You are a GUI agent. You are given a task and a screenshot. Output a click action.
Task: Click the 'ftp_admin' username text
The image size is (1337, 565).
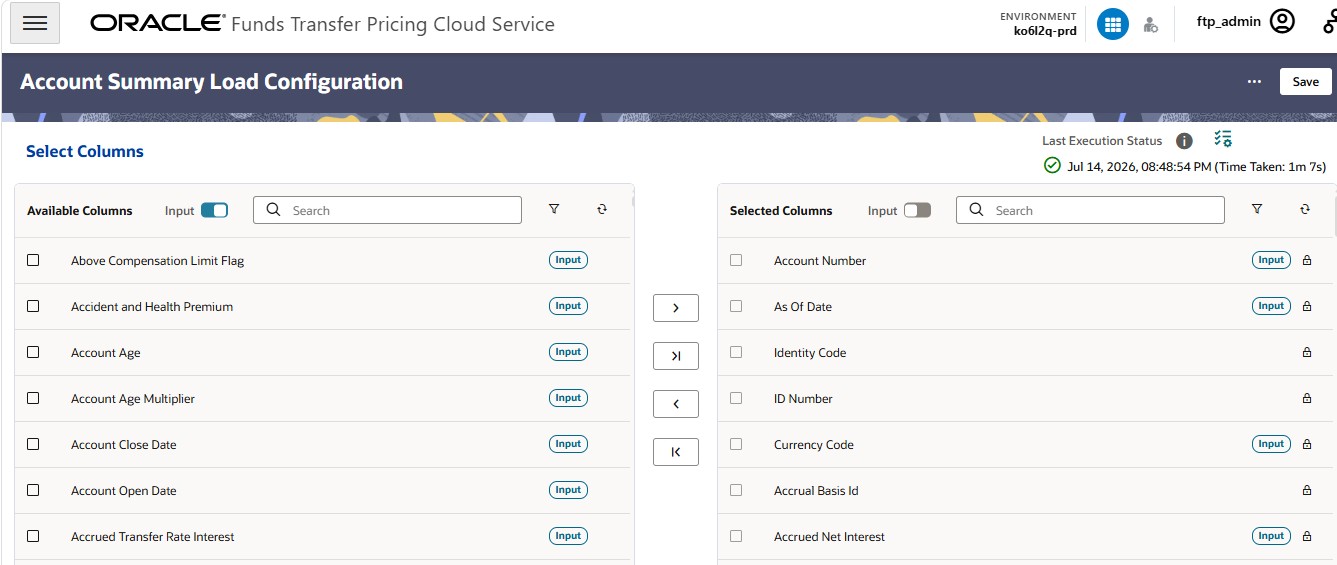click(1229, 21)
